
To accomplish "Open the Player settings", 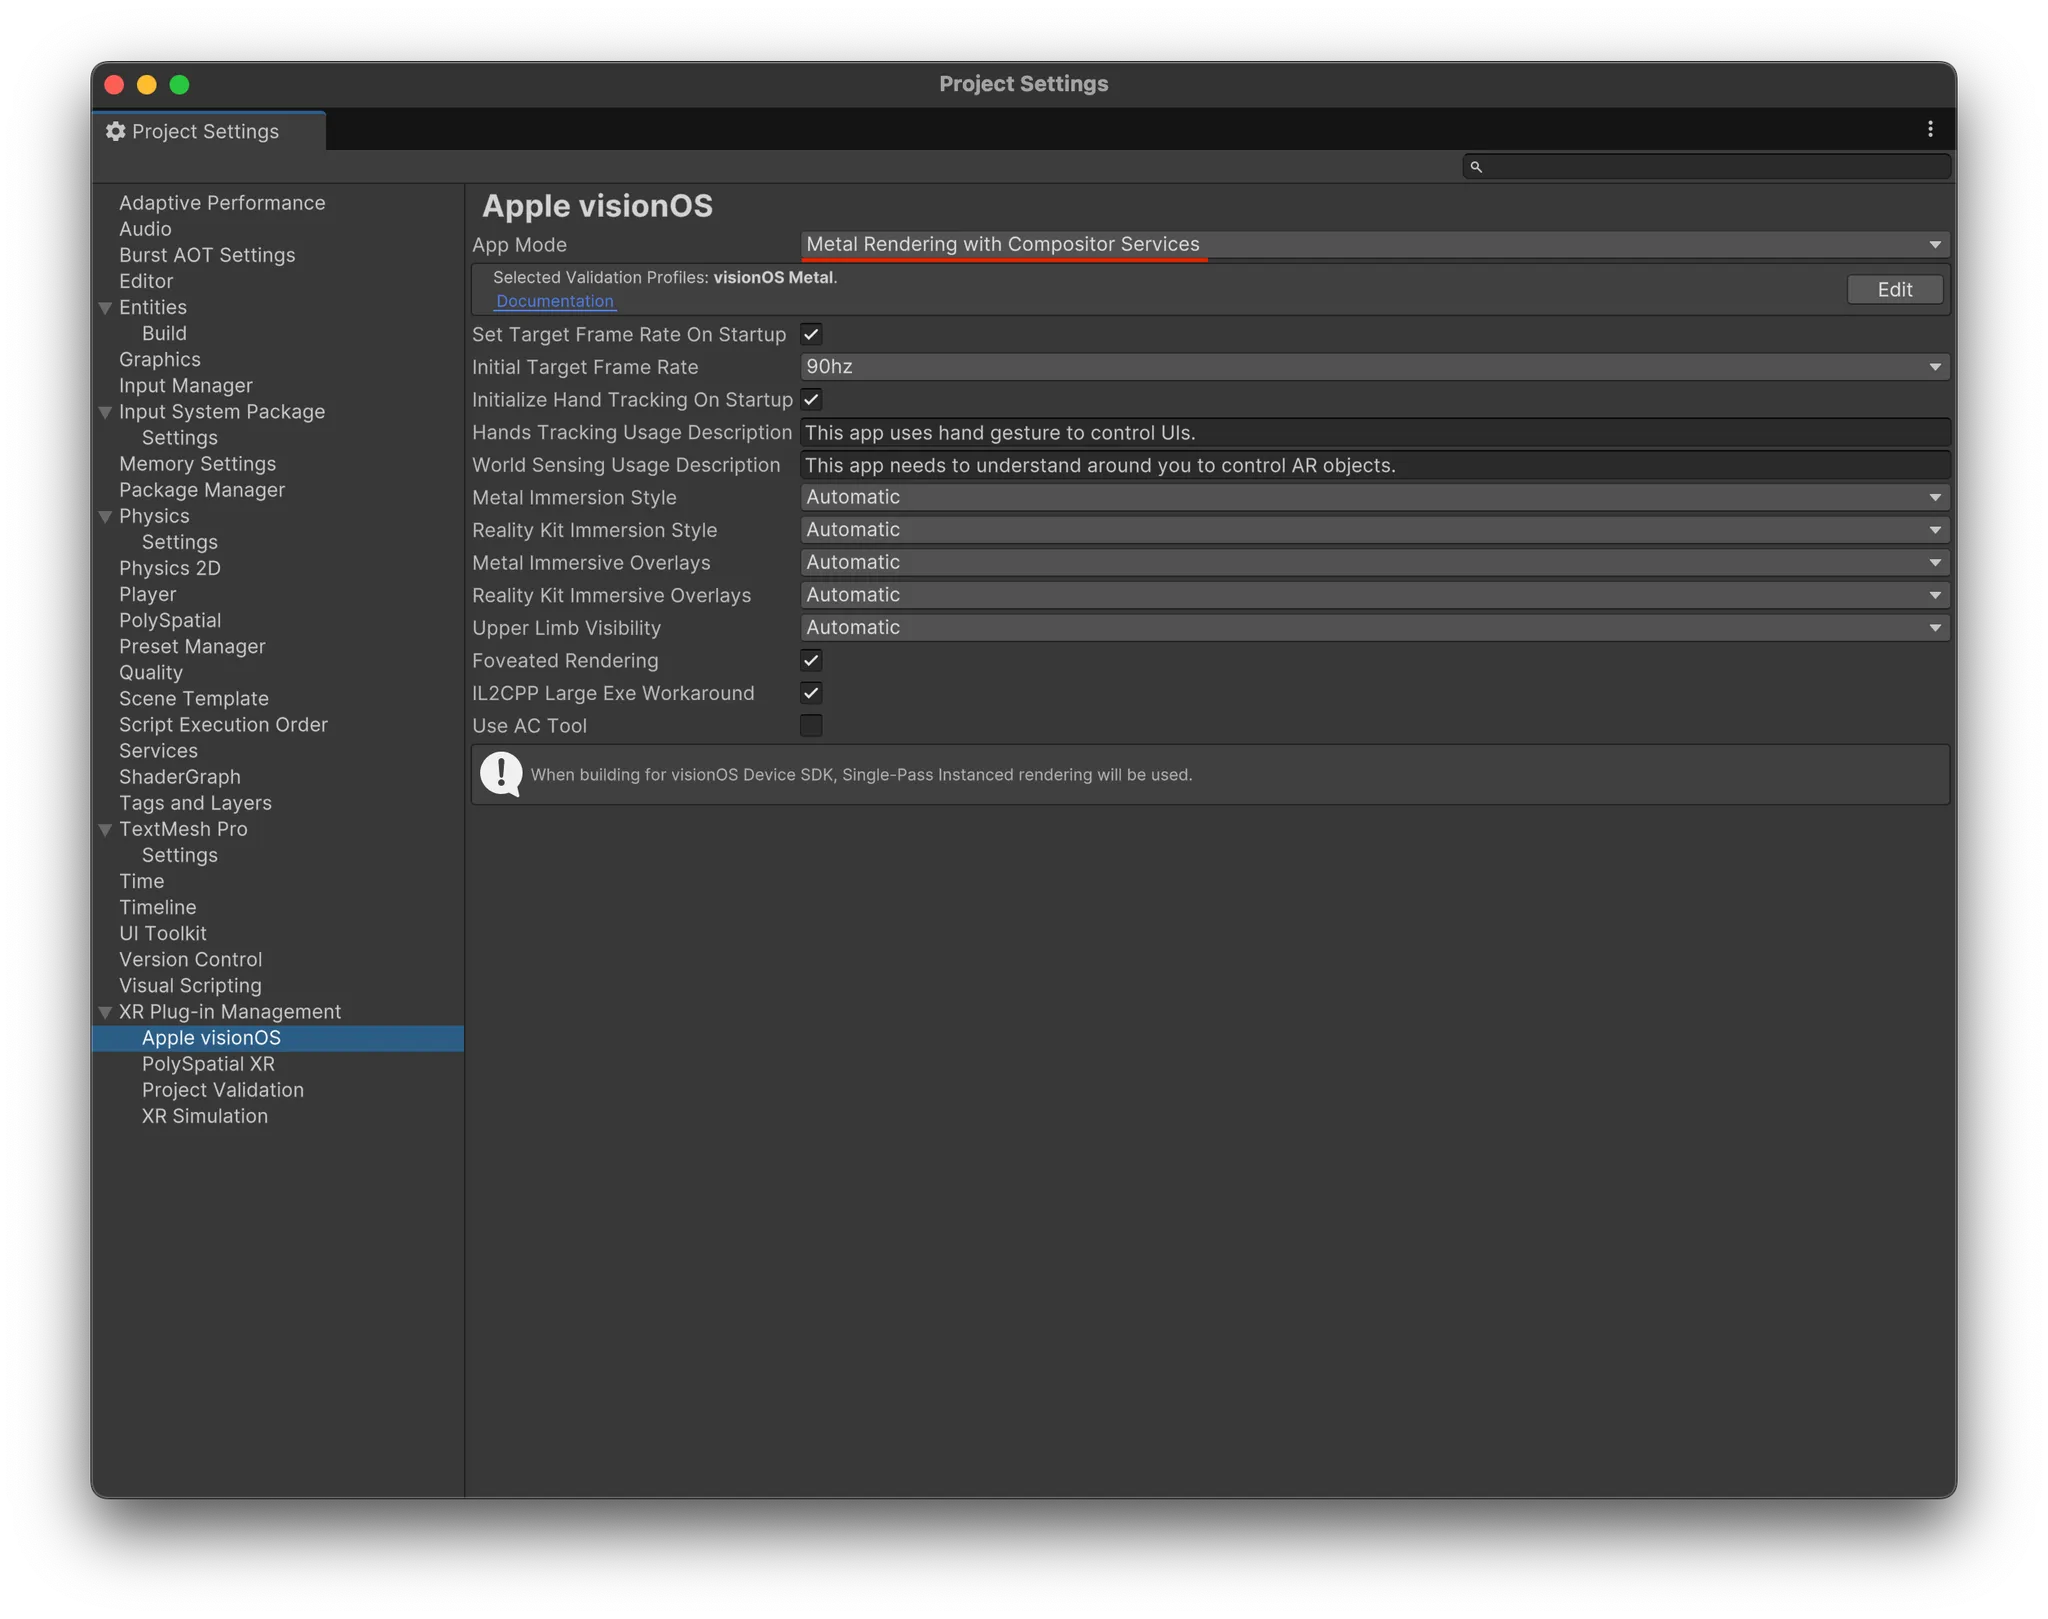I will pyautogui.click(x=147, y=595).
